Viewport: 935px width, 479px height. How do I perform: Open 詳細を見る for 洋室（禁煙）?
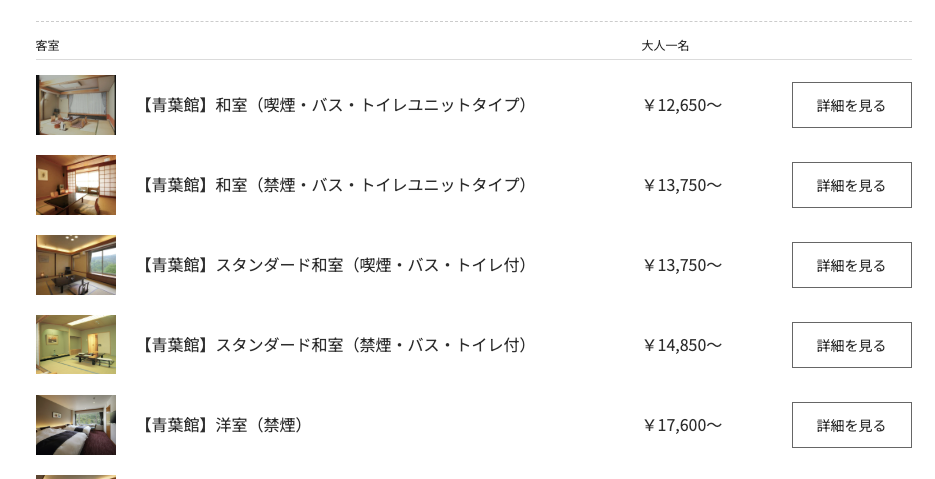tap(851, 425)
